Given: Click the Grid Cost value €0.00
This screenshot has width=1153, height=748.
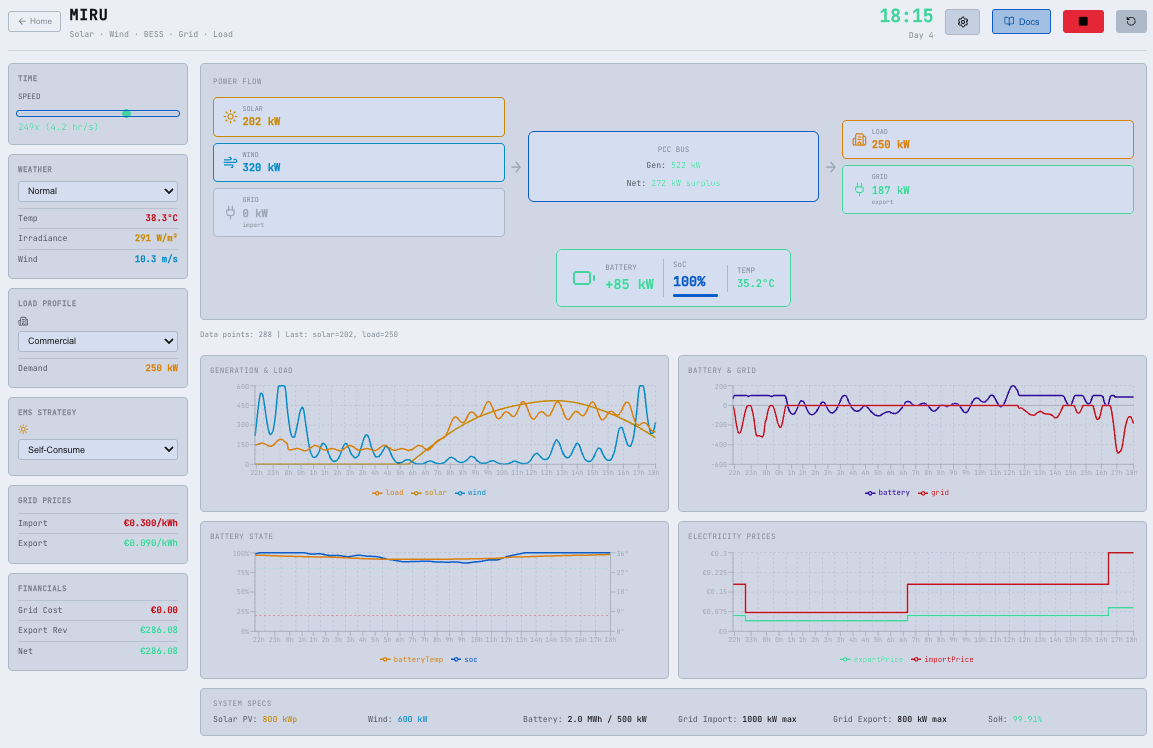Looking at the screenshot, I should click(164, 610).
